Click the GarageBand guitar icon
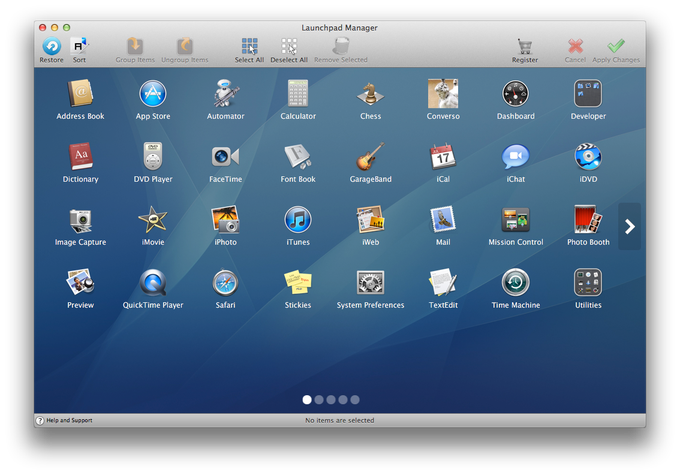Viewport: 680px width, 475px height. click(370, 157)
